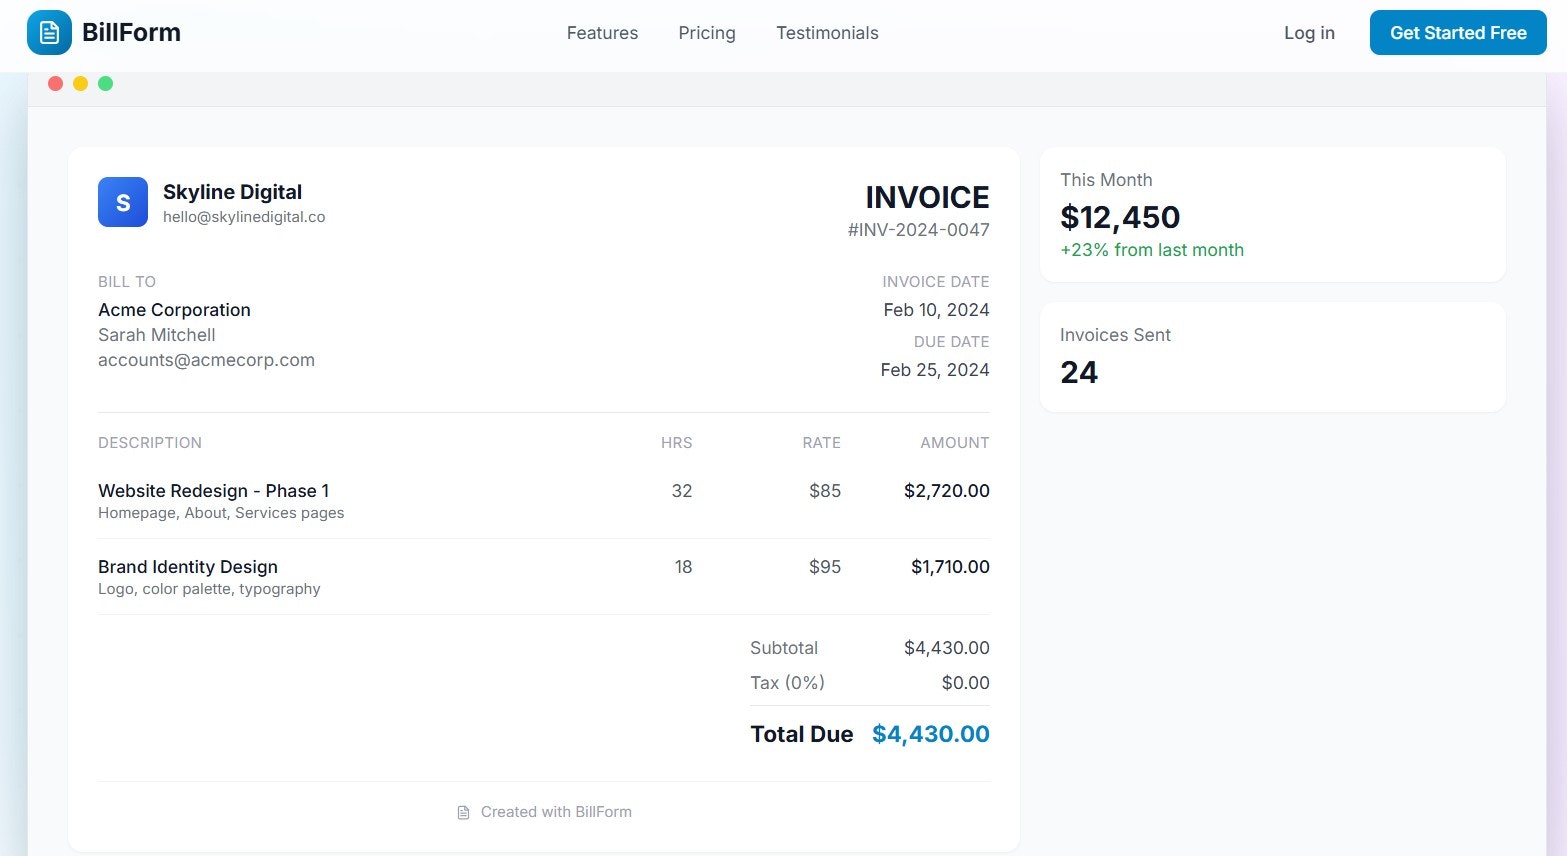This screenshot has width=1567, height=856.
Task: Click the small document icon beside 'Created with BillForm'
Action: (463, 813)
